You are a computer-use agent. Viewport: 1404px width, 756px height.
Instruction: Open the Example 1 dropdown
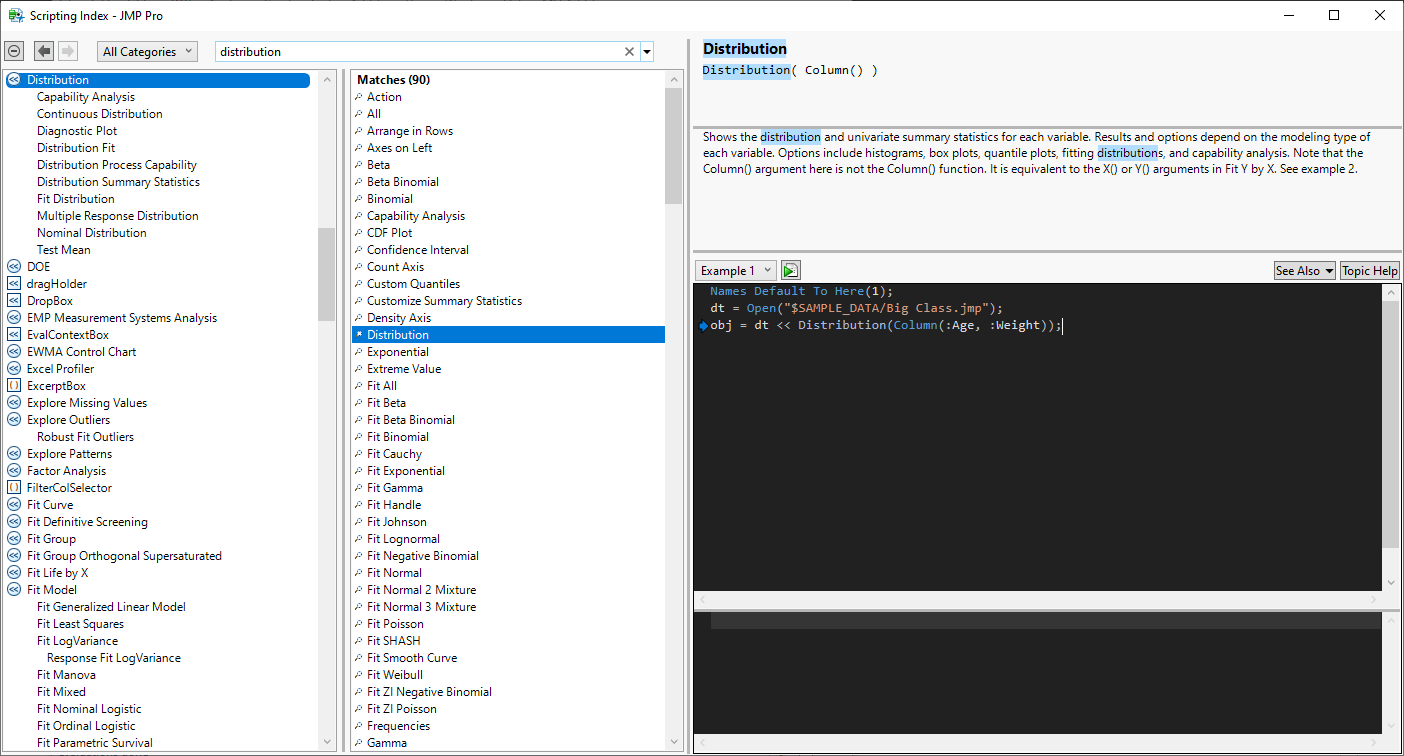pyautogui.click(x=736, y=271)
